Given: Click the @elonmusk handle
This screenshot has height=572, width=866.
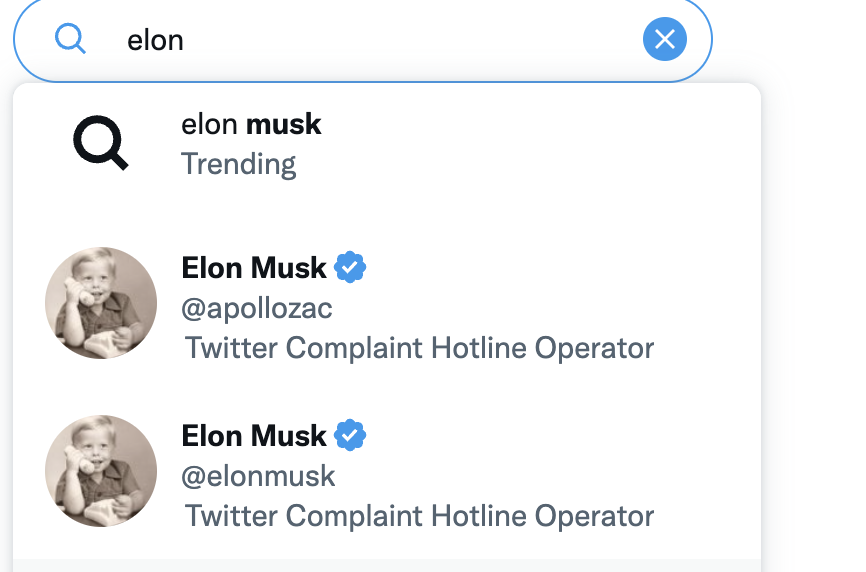Looking at the screenshot, I should pos(258,477).
